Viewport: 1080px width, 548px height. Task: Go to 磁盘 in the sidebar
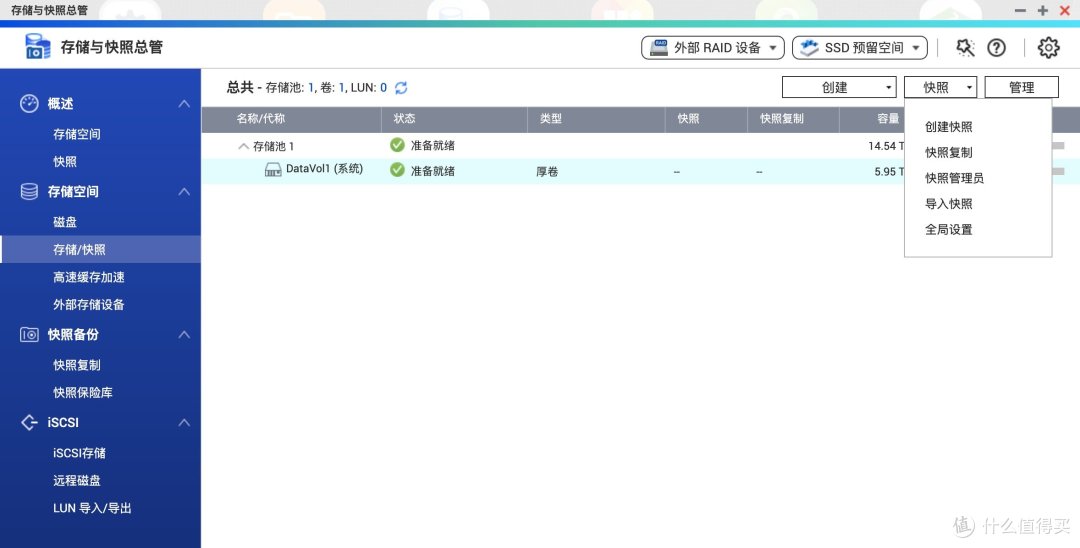[x=65, y=222]
